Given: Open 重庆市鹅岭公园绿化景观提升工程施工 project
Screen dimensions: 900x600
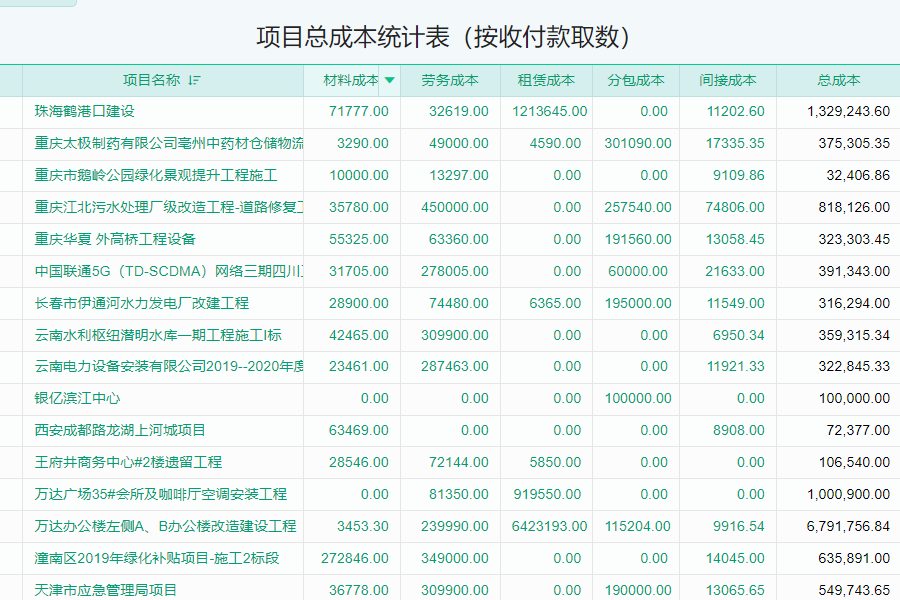Looking at the screenshot, I should click(x=156, y=175).
